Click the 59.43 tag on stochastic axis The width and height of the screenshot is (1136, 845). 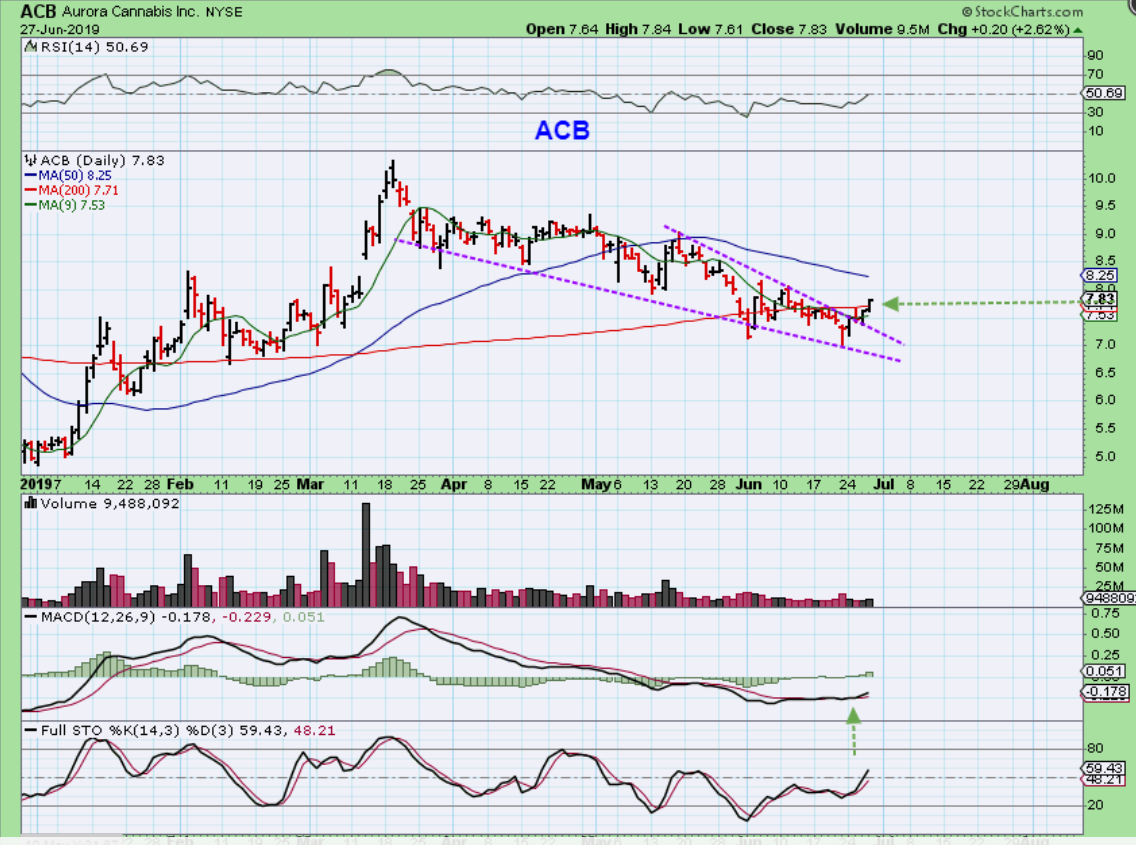1104,768
